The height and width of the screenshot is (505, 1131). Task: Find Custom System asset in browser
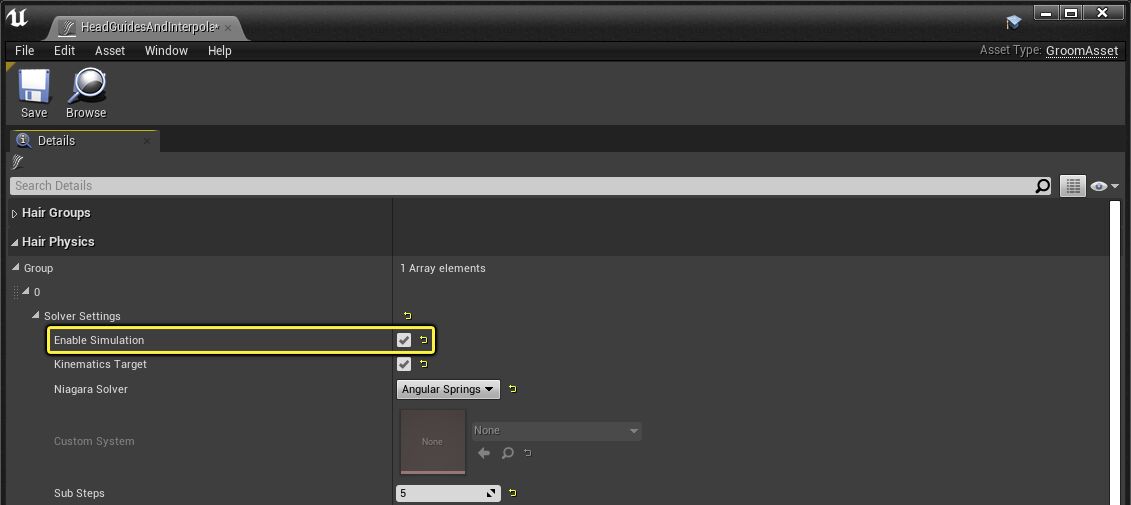[508, 453]
